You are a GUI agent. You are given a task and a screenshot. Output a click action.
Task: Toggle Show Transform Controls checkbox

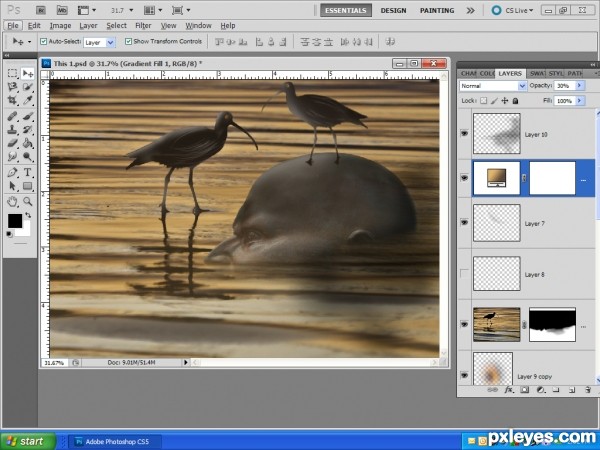tap(129, 41)
